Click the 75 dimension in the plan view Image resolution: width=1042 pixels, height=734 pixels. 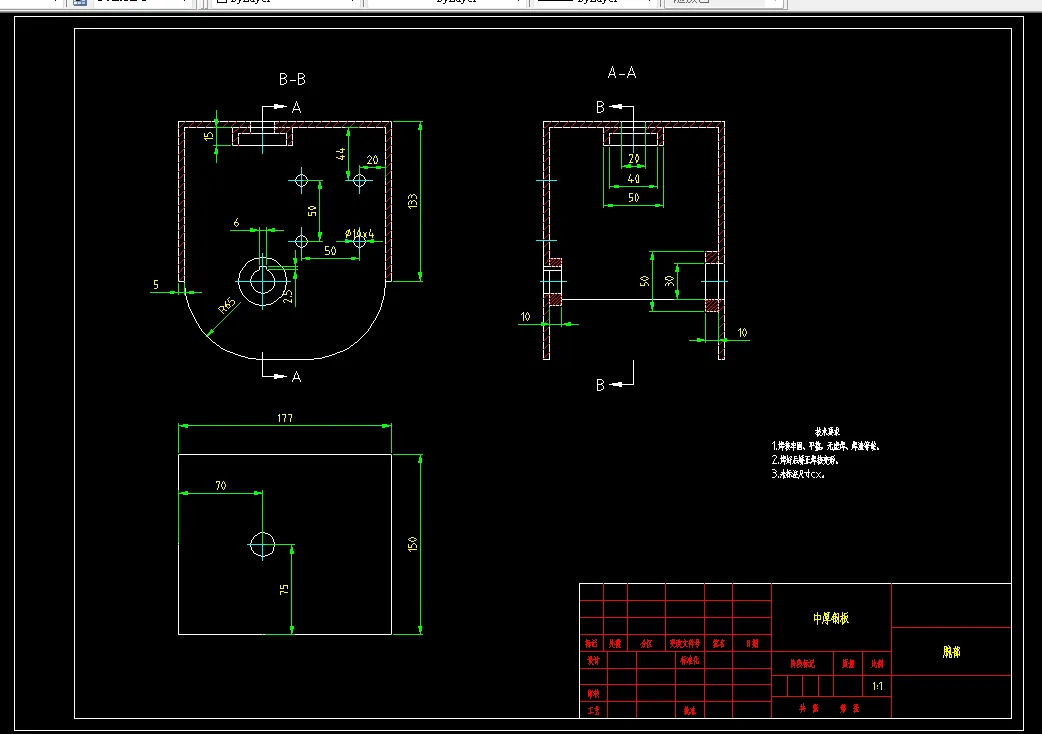[x=284, y=589]
